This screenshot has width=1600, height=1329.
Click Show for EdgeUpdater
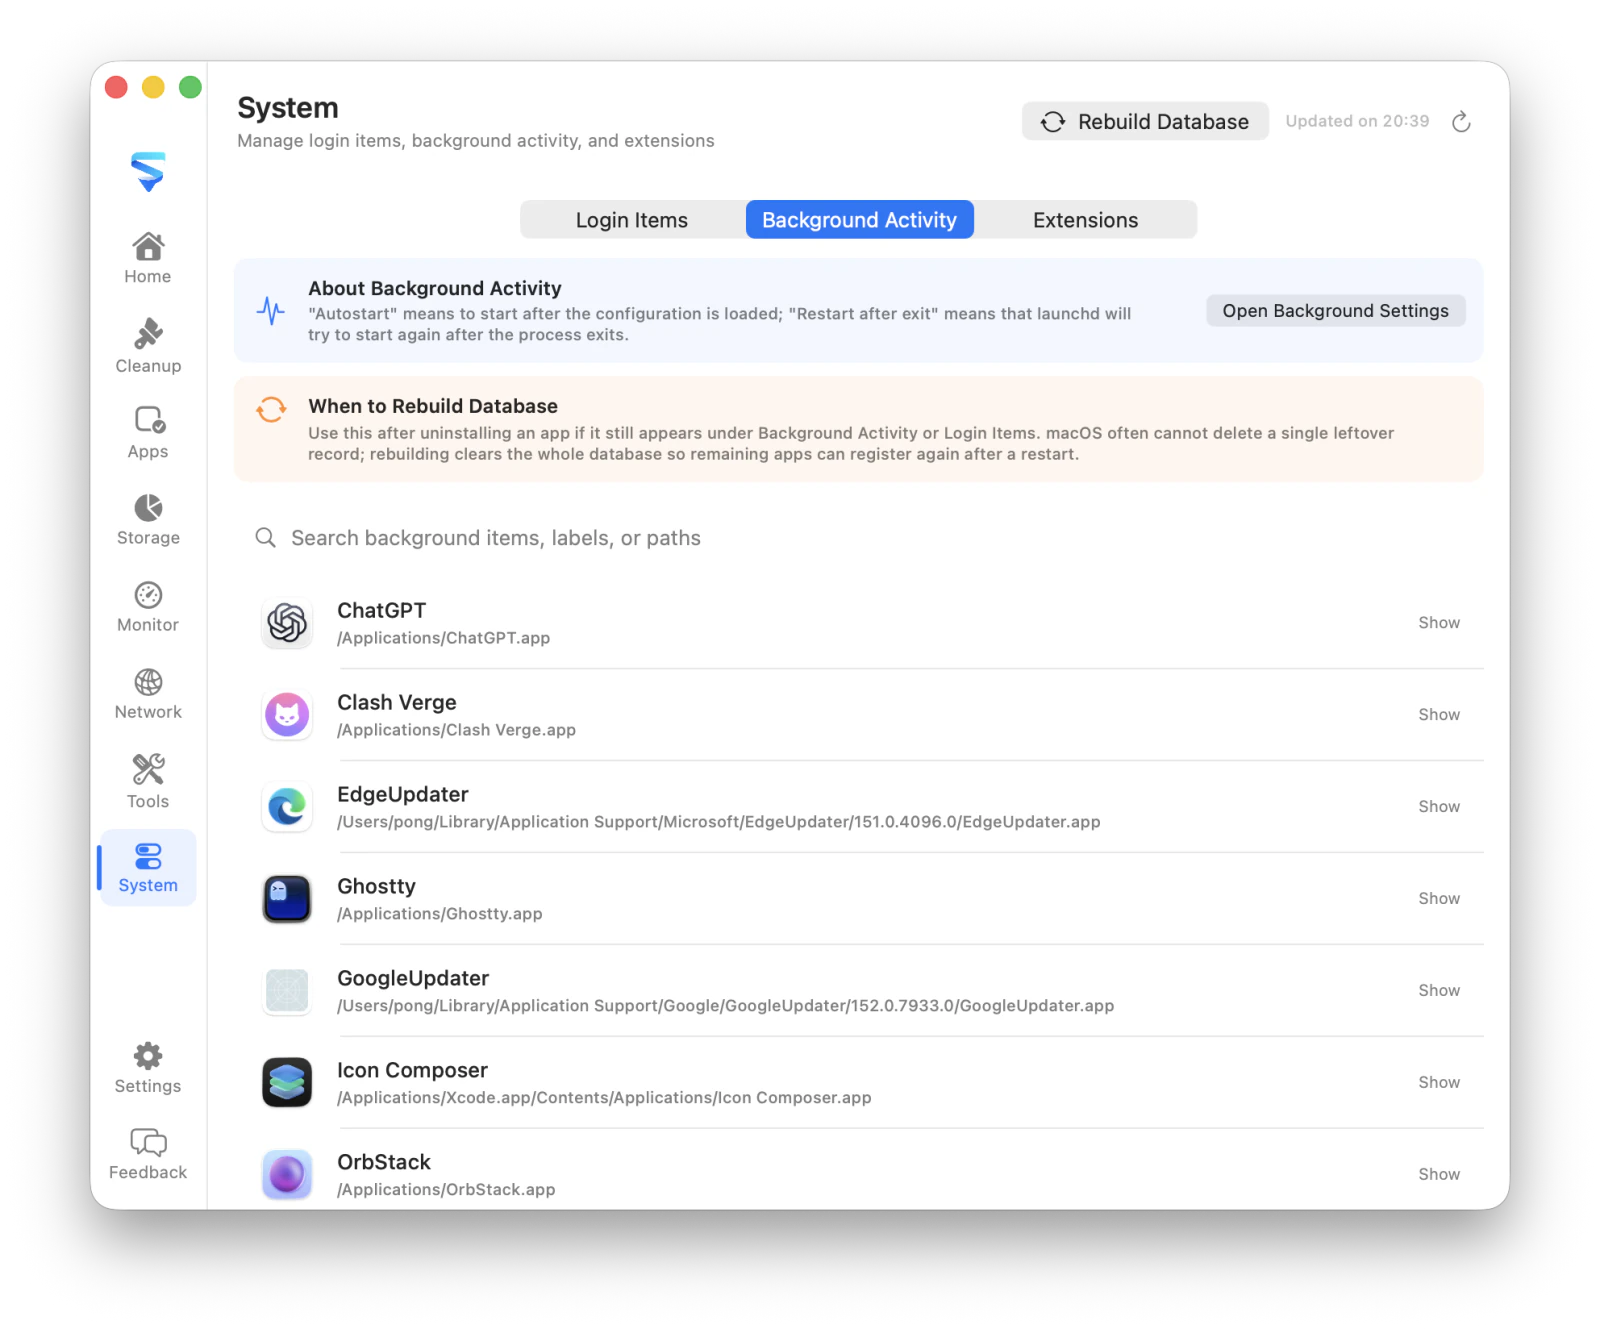coord(1439,807)
